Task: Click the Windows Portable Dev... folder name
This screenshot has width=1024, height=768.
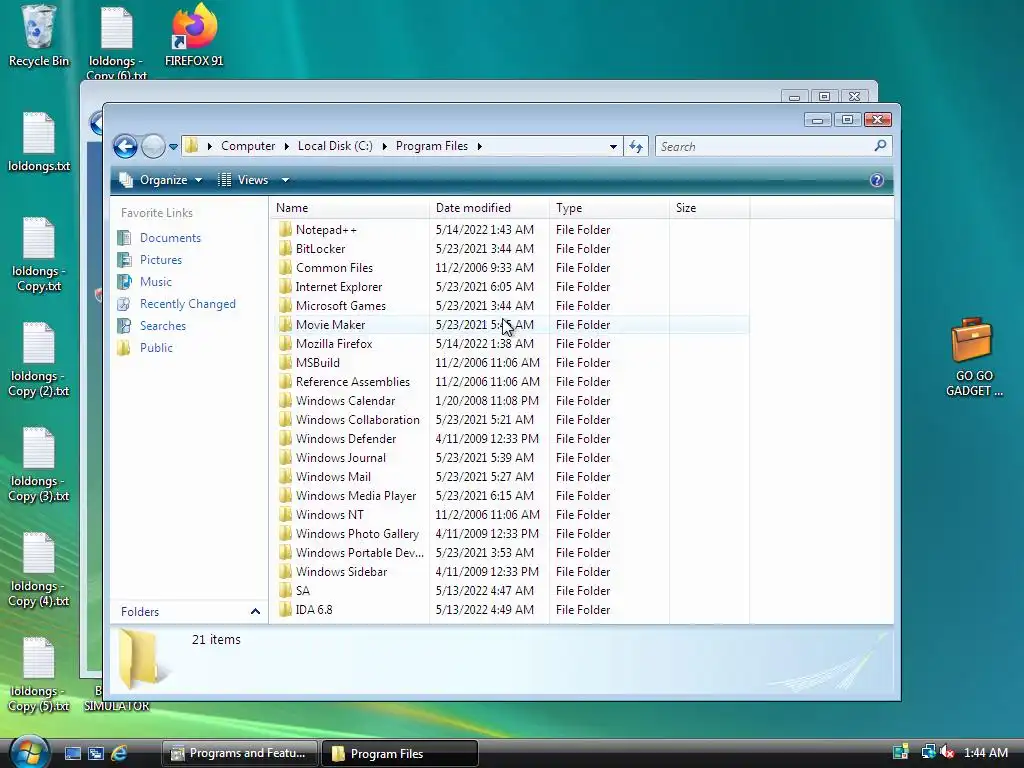Action: coord(359,552)
